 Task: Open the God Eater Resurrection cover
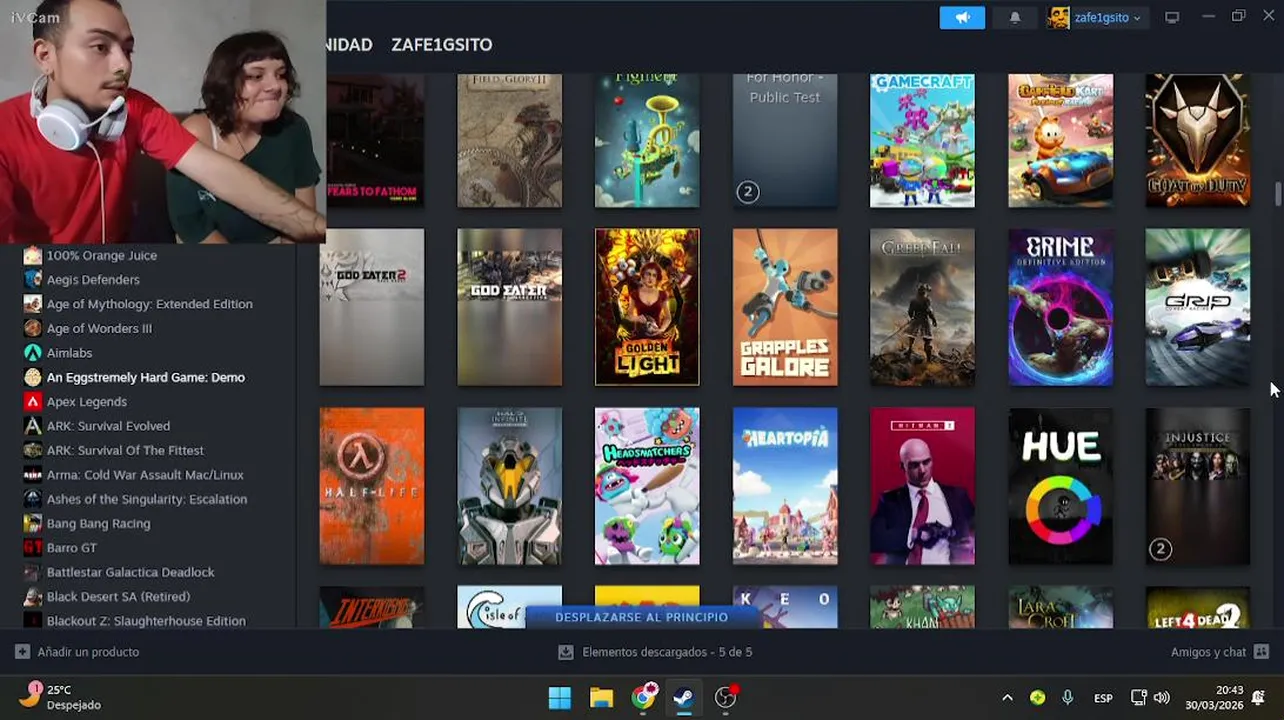(x=509, y=307)
